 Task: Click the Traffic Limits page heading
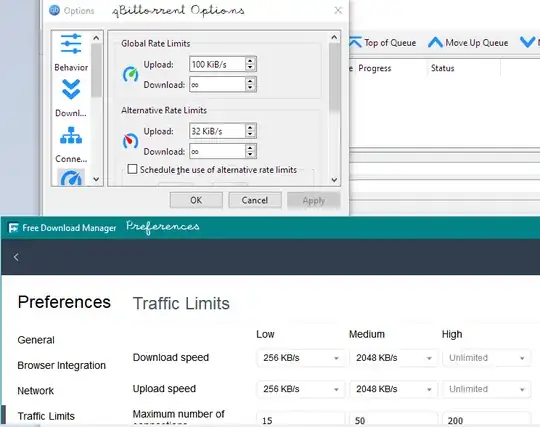click(181, 303)
